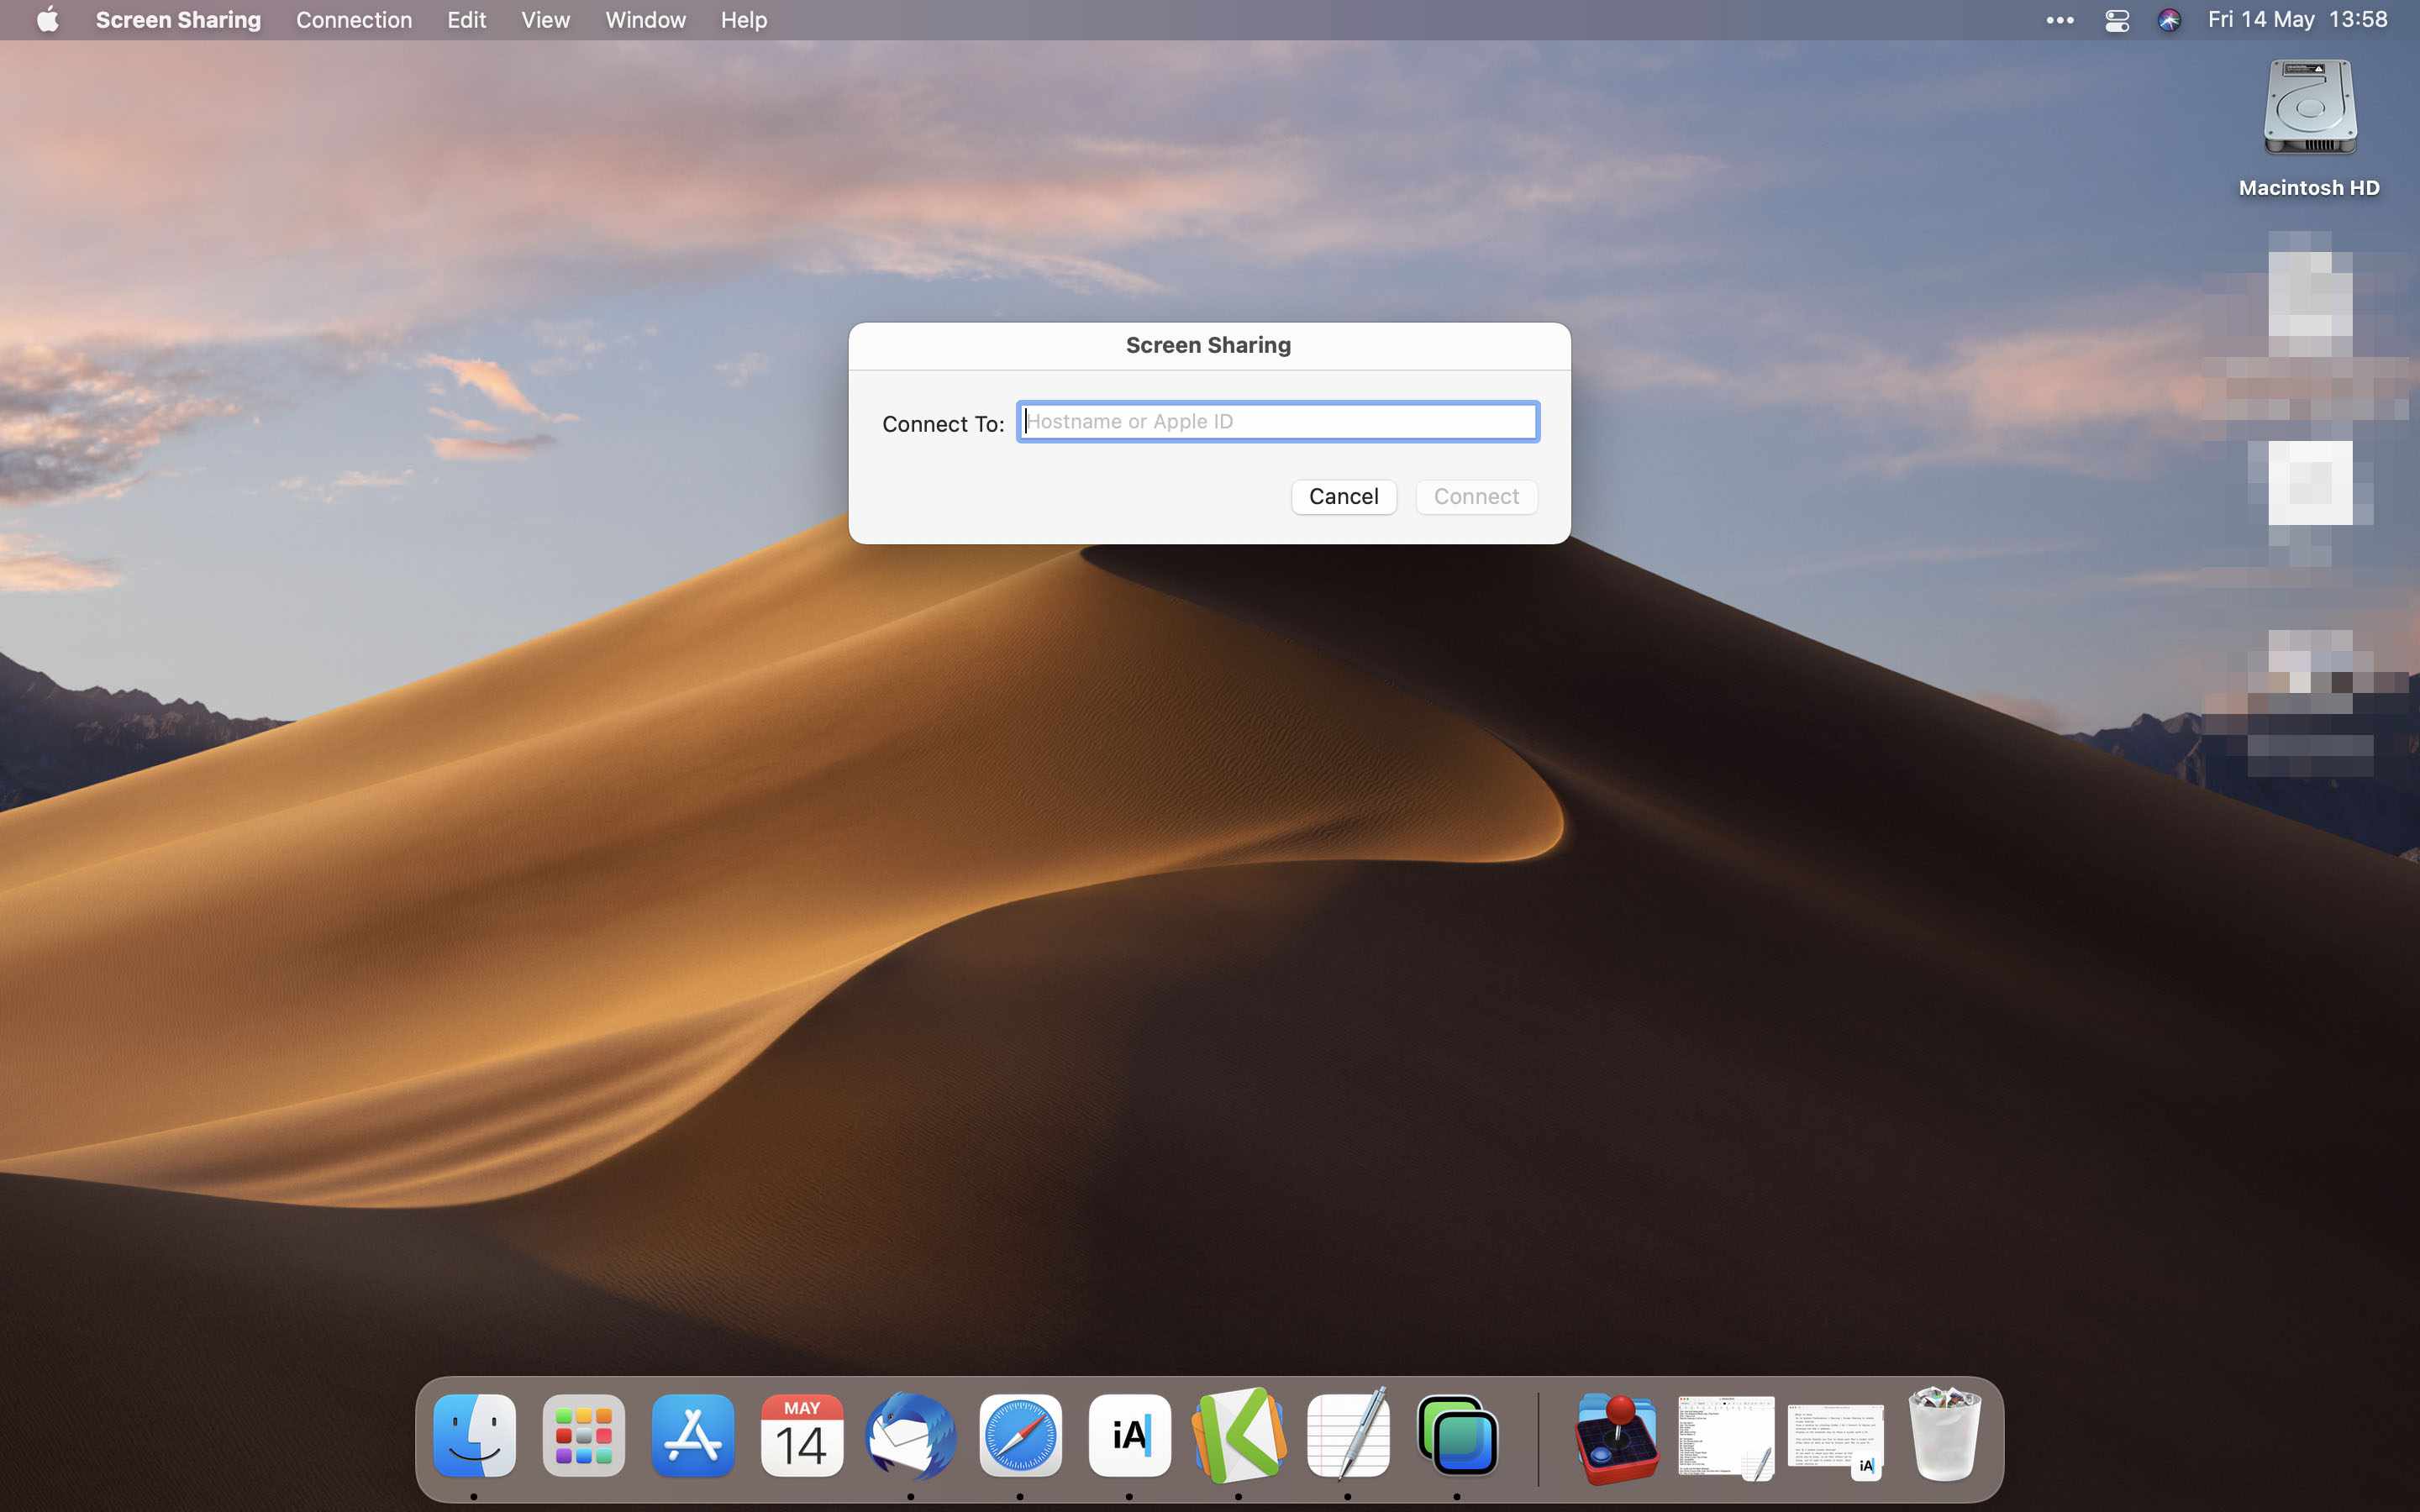The height and width of the screenshot is (1512, 2420).
Task: Activate Siri from the menu bar
Action: click(2169, 20)
